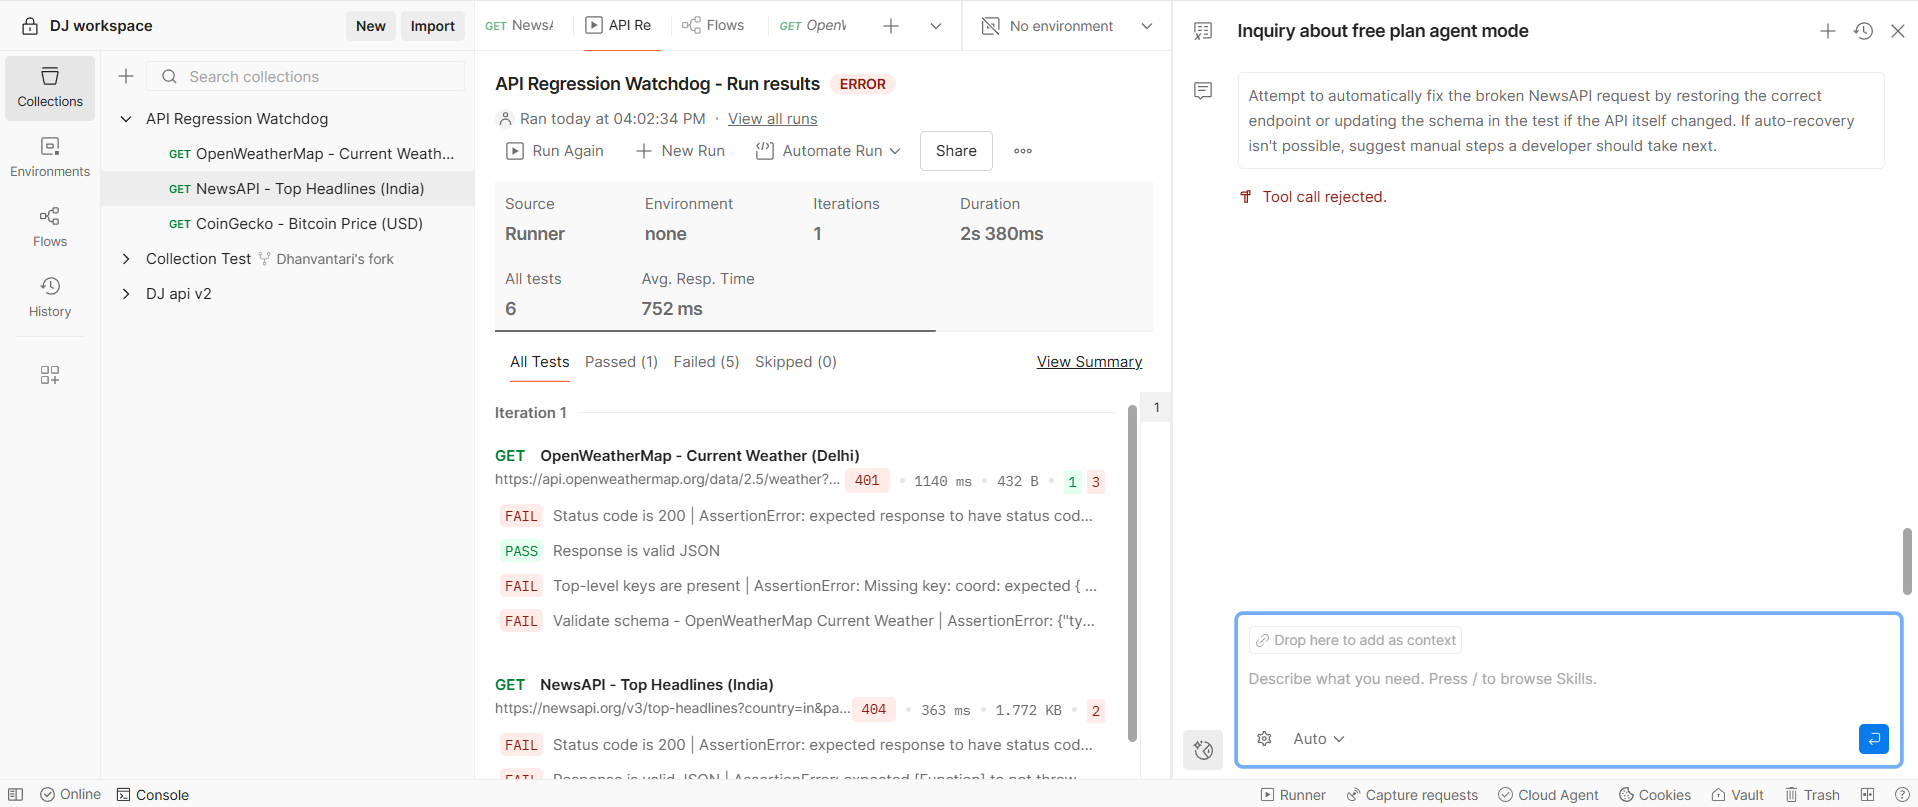The width and height of the screenshot is (1918, 807).
Task: Toggle the sidebar from the status bar icon
Action: pyautogui.click(x=16, y=795)
